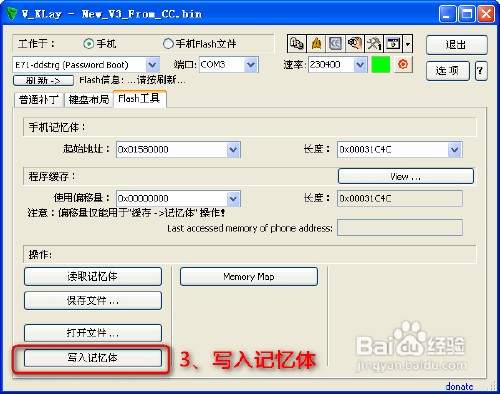Click the 刷新 -> refresh button
500x394 pixels.
pos(43,80)
